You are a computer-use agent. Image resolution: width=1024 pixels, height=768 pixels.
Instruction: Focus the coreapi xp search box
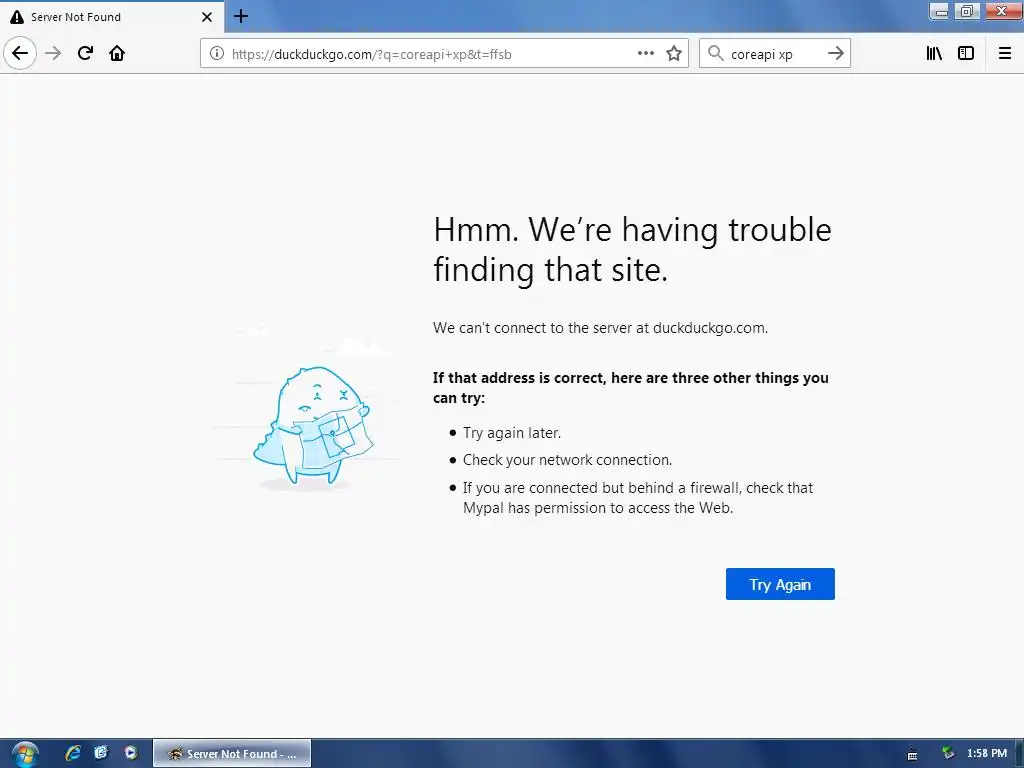click(x=775, y=54)
